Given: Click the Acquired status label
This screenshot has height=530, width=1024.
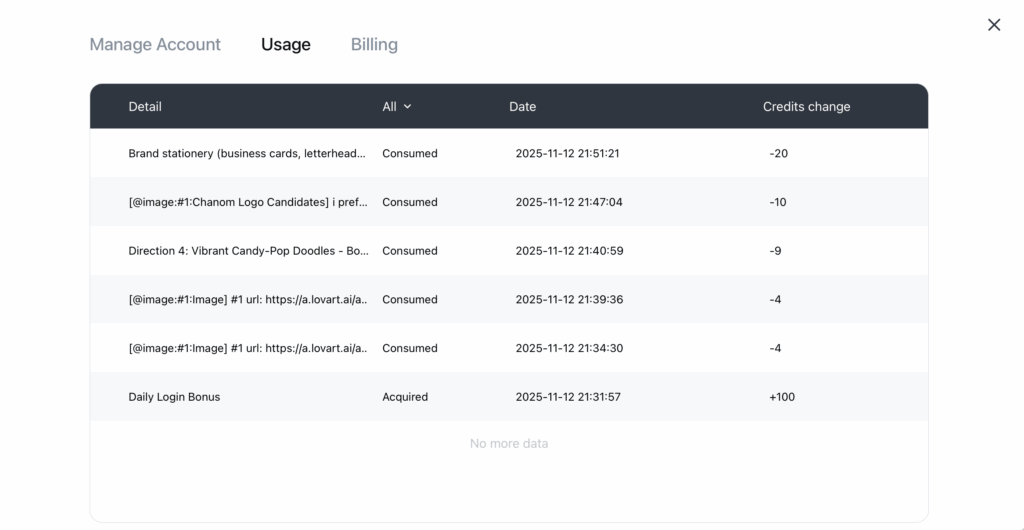Looking at the screenshot, I should coord(404,397).
